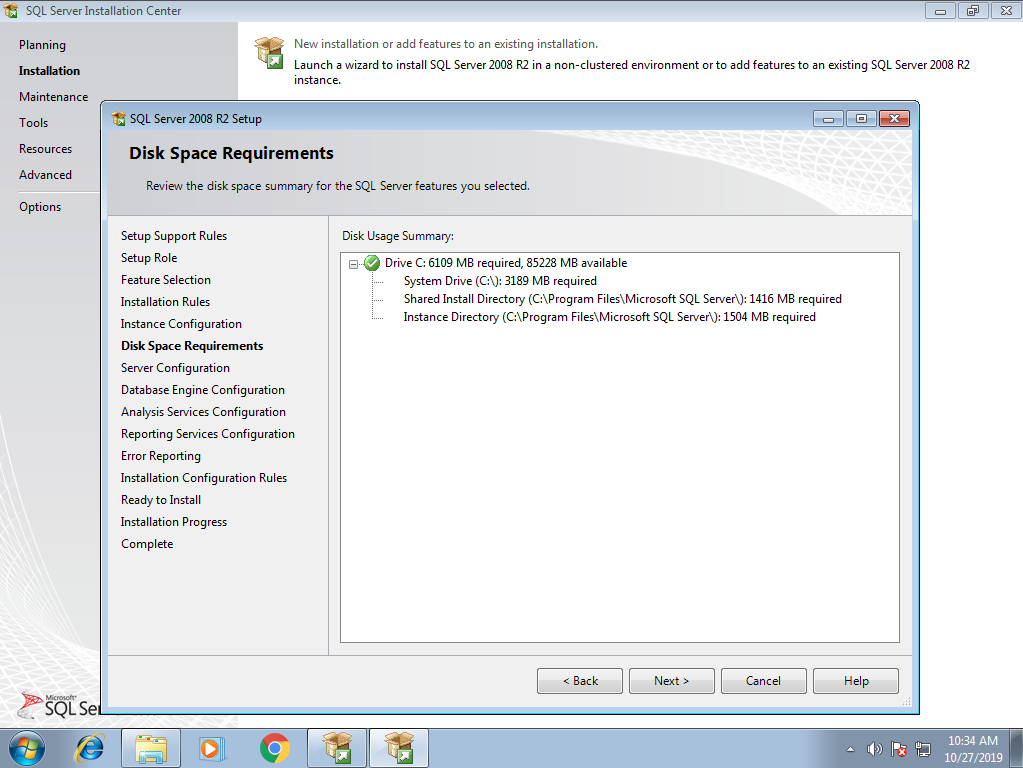Viewport: 1023px width, 768px height.
Task: Select the Shared Install Directory row
Action: tap(622, 299)
